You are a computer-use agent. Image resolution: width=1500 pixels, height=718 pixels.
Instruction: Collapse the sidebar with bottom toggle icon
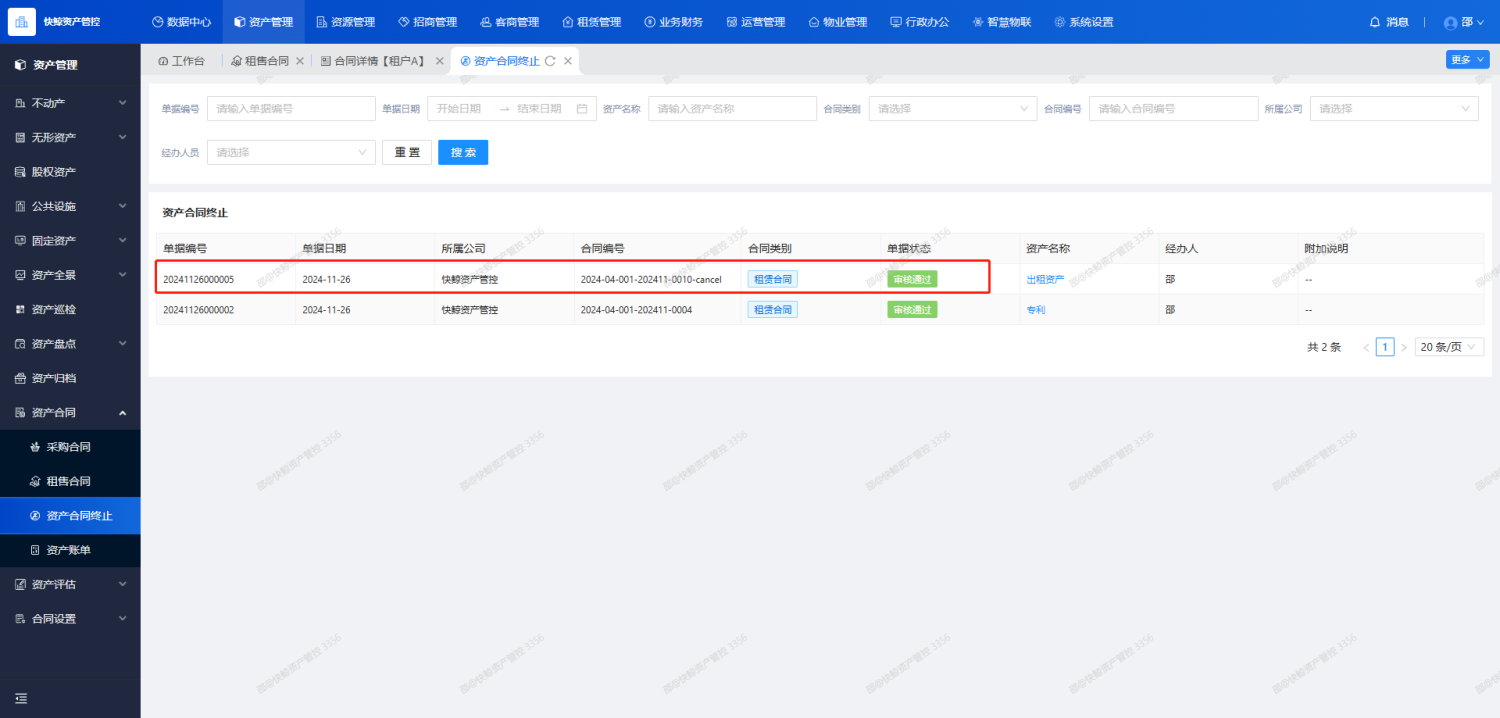[21, 698]
